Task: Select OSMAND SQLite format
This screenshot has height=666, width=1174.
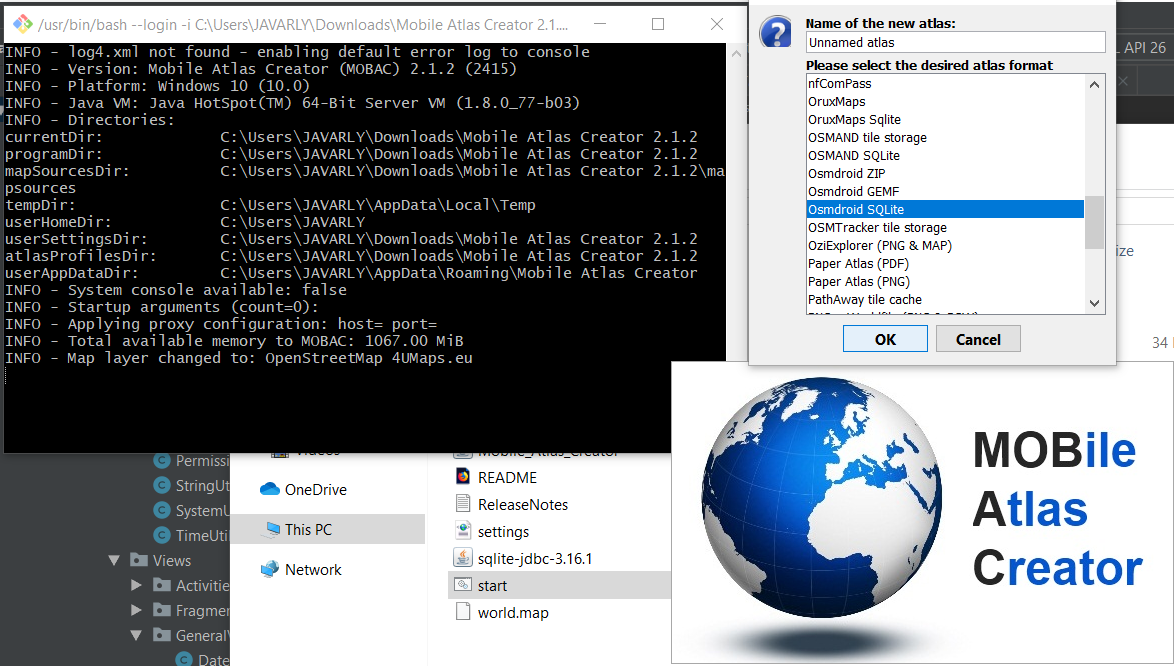Action: pos(945,156)
